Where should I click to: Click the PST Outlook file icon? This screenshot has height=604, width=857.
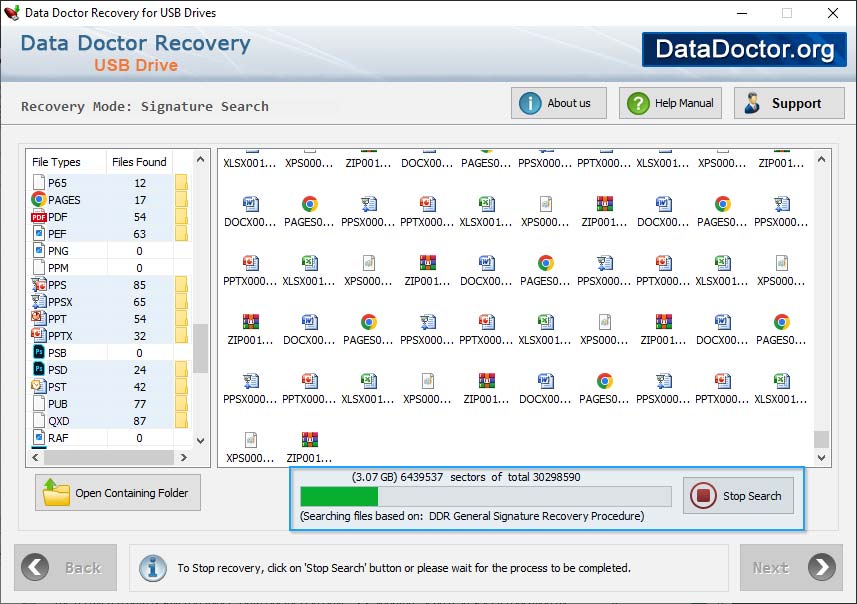pyautogui.click(x=39, y=386)
